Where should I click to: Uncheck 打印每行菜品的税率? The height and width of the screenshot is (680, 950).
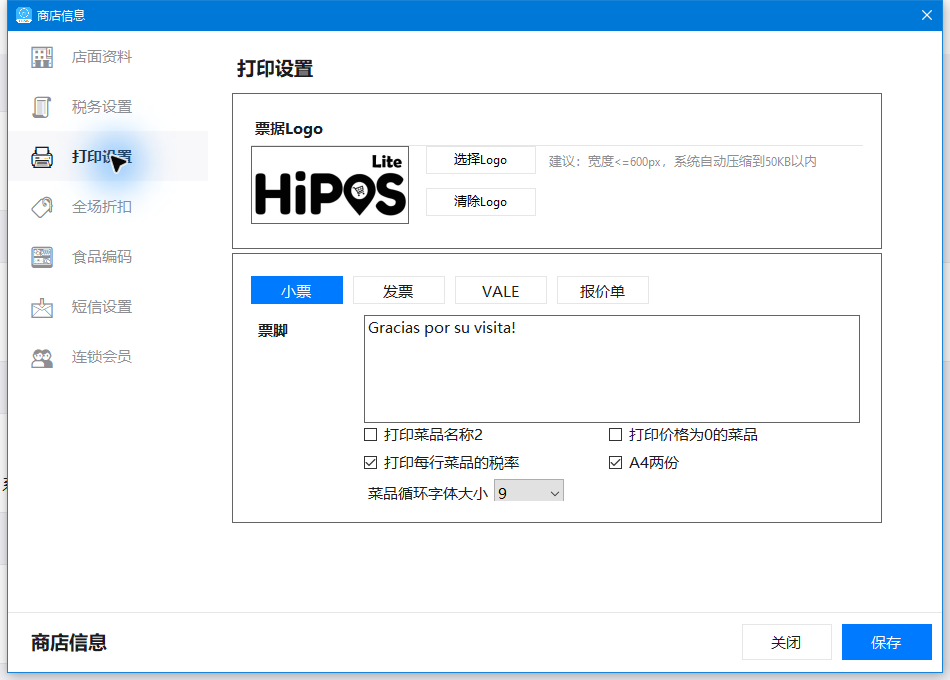tap(370, 463)
